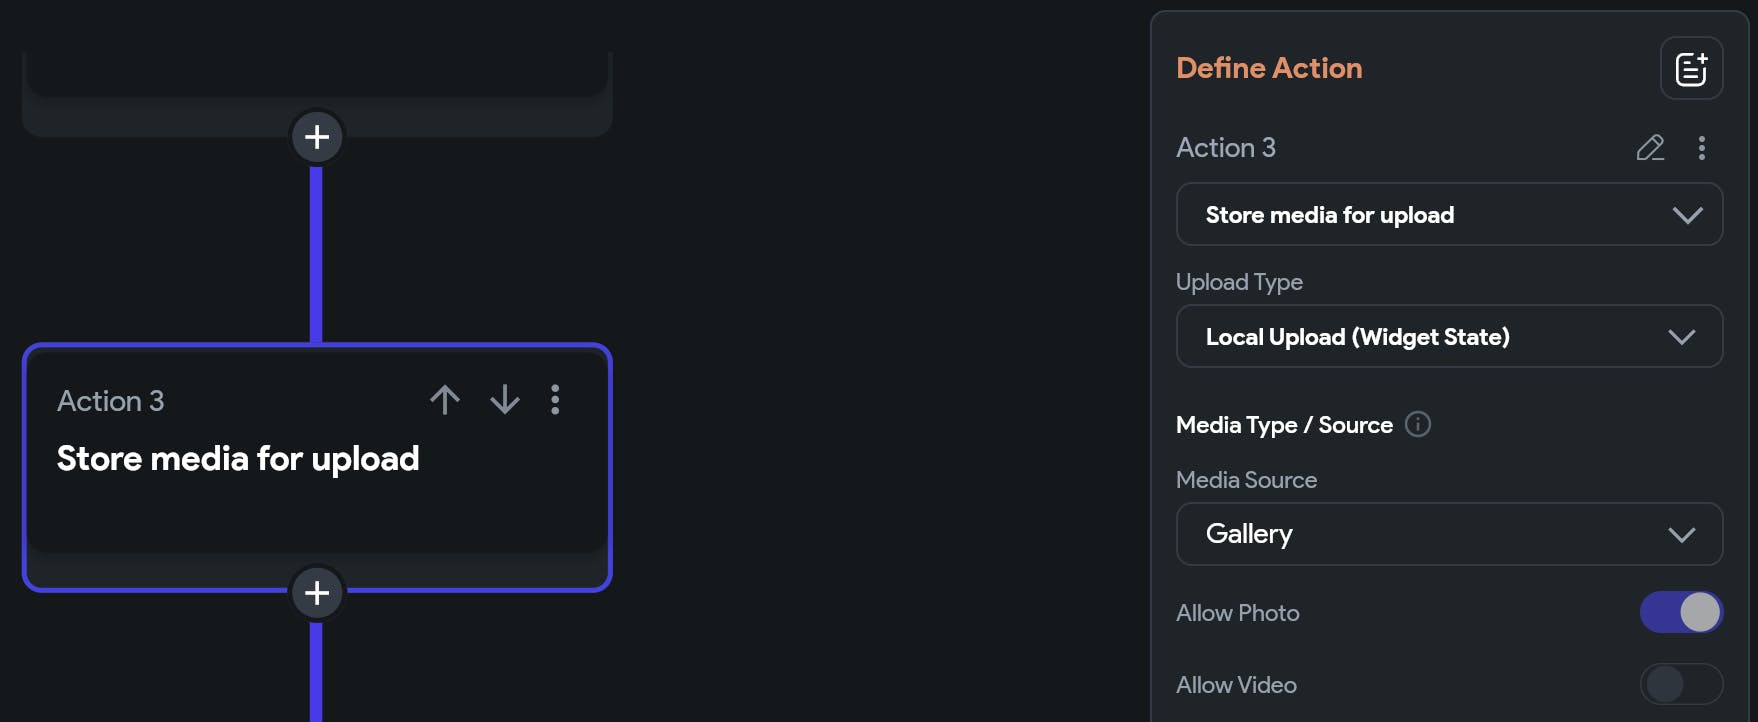Viewport: 1758px width, 722px height.
Task: Select the partially visible action card above
Action: point(317,73)
